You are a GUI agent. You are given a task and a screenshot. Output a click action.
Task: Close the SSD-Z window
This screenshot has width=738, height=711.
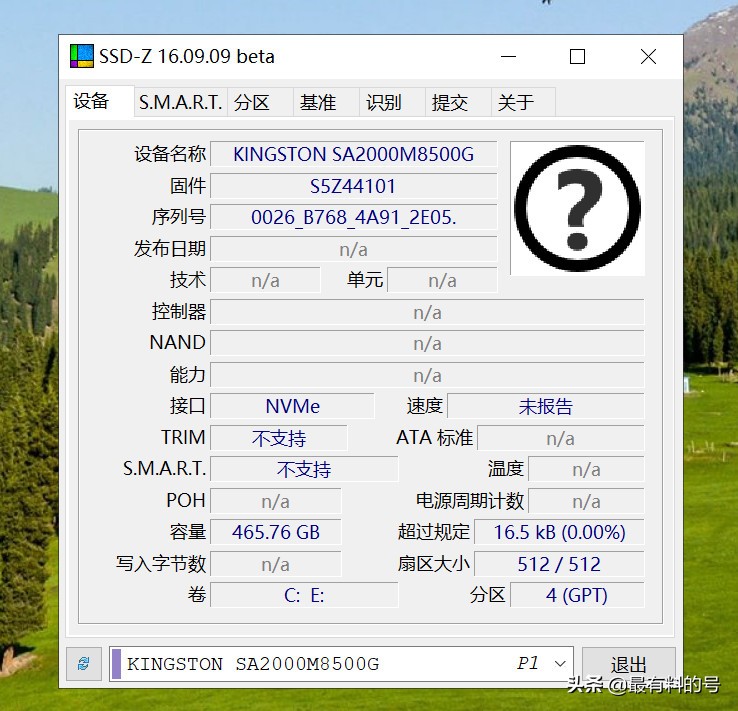coord(648,57)
